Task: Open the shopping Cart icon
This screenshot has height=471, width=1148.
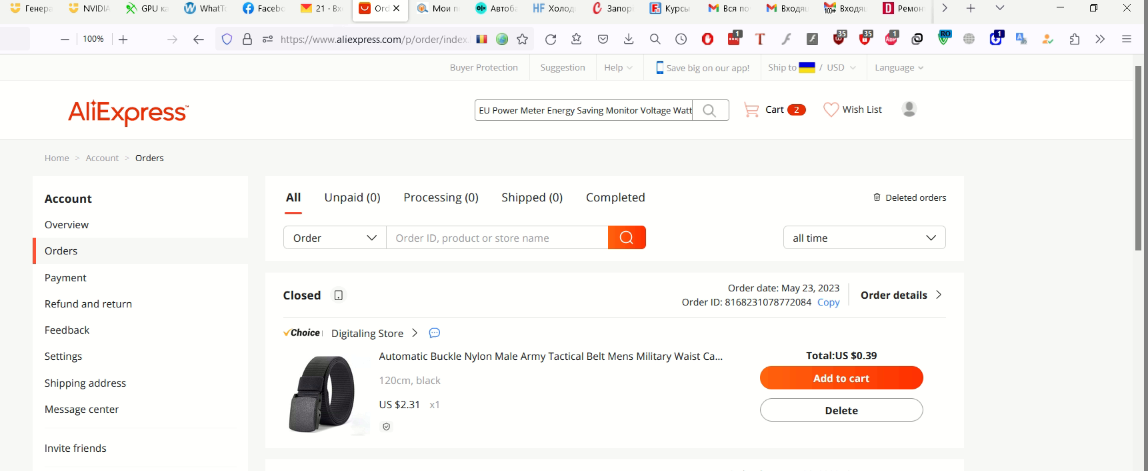Action: pos(750,110)
